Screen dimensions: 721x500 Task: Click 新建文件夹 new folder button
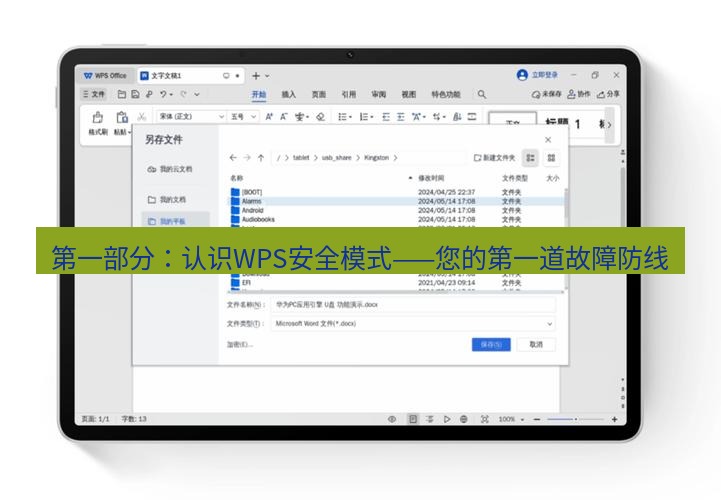(494, 158)
